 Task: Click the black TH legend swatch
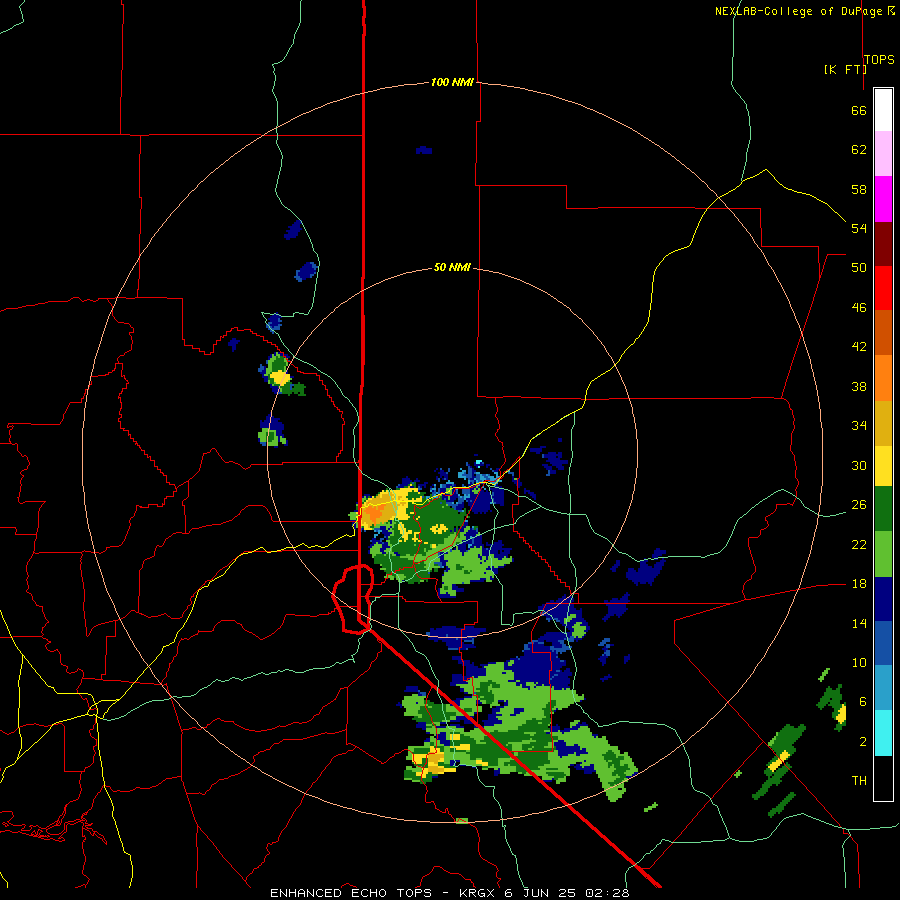[x=883, y=778]
